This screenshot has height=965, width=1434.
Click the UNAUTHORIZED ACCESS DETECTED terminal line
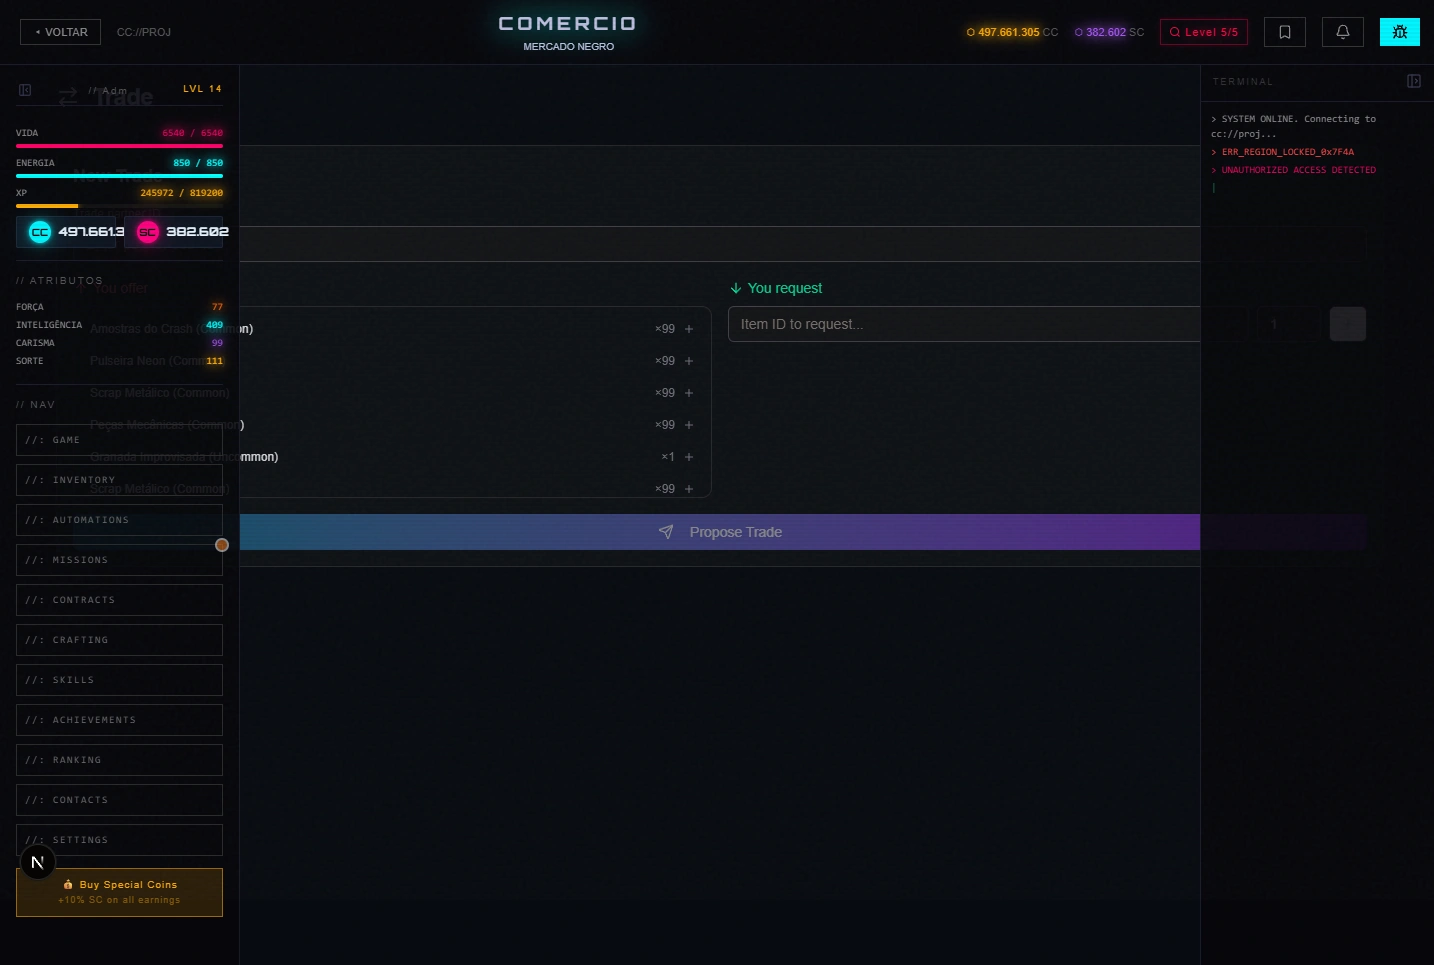[1294, 170]
